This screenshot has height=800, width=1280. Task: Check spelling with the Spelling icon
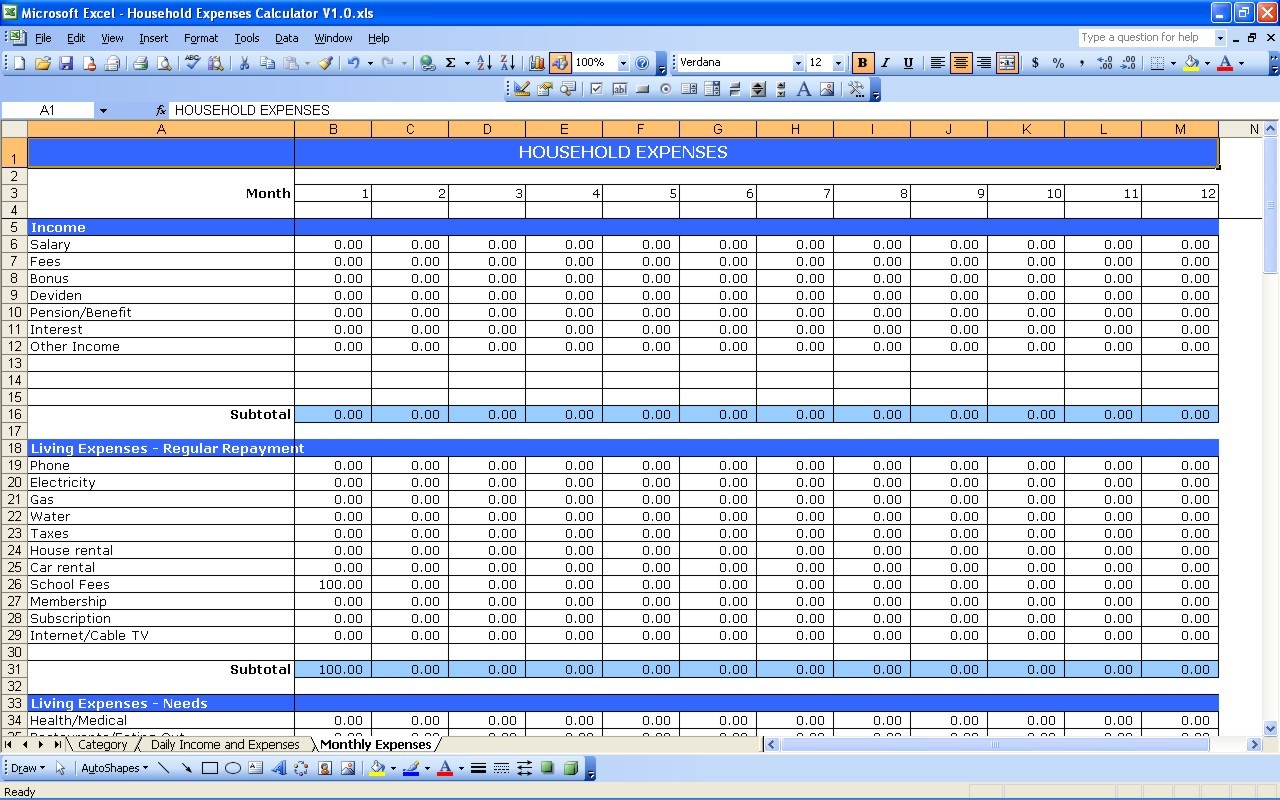coord(192,62)
